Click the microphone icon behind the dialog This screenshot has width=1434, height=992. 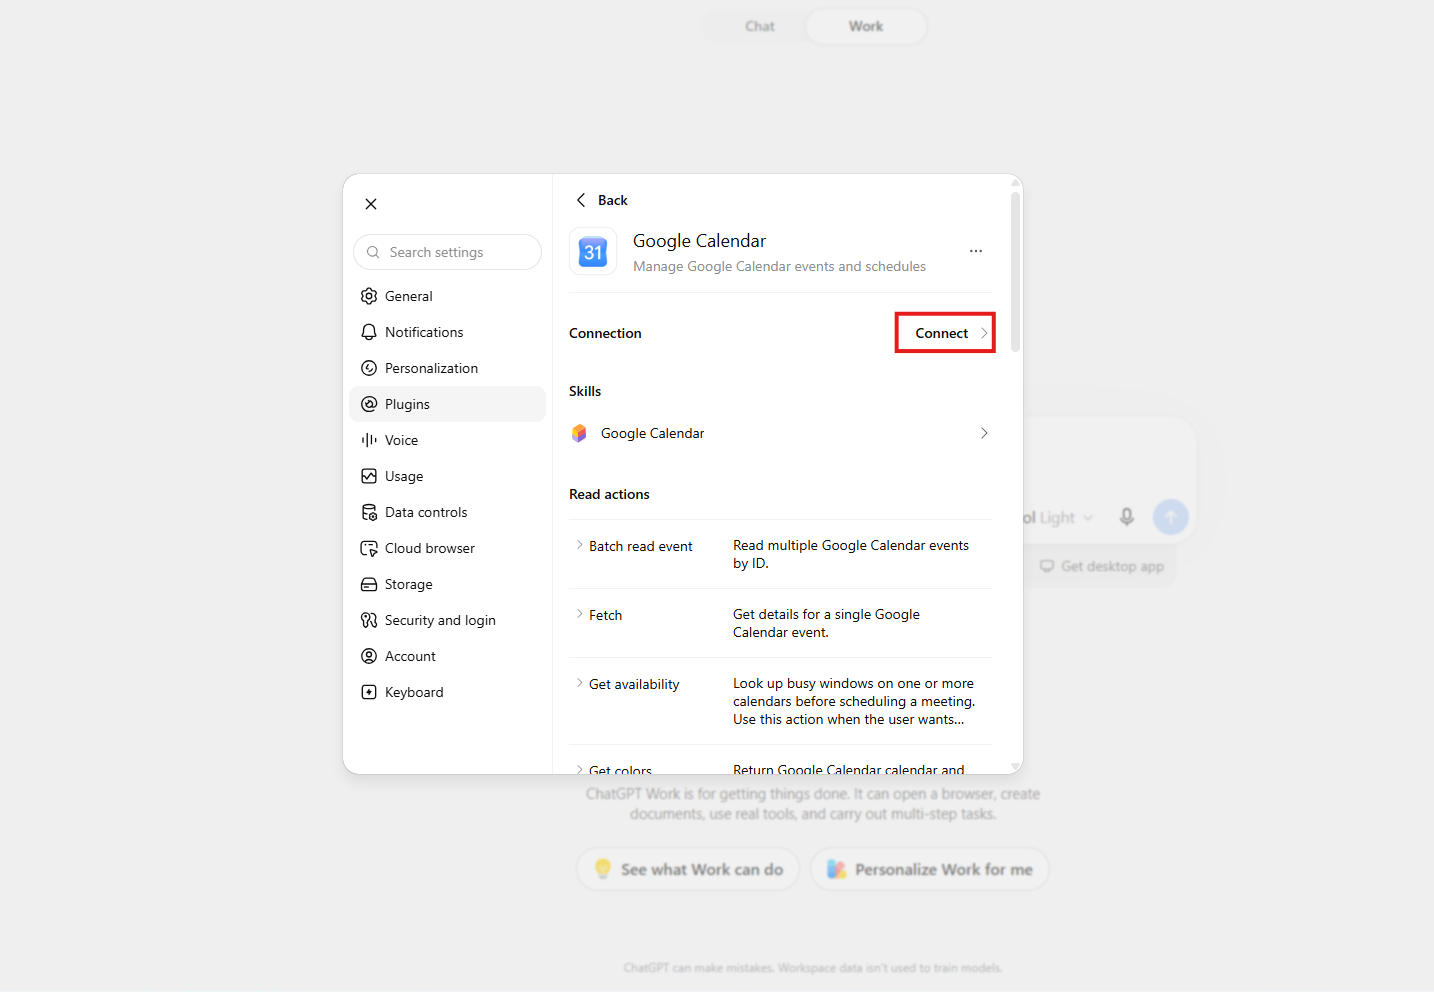click(x=1127, y=517)
